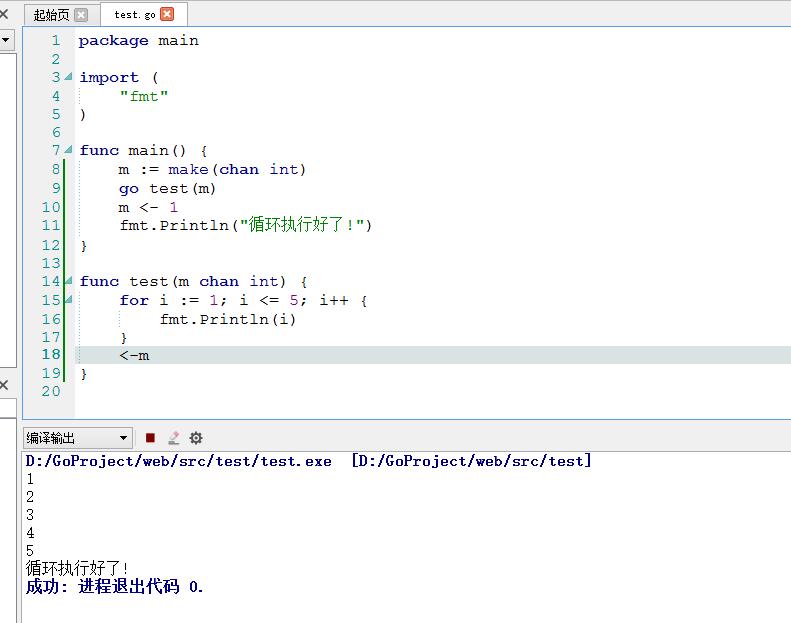Place cursor on 'package main' line
Image resolution: width=791 pixels, height=623 pixels.
coord(139,40)
